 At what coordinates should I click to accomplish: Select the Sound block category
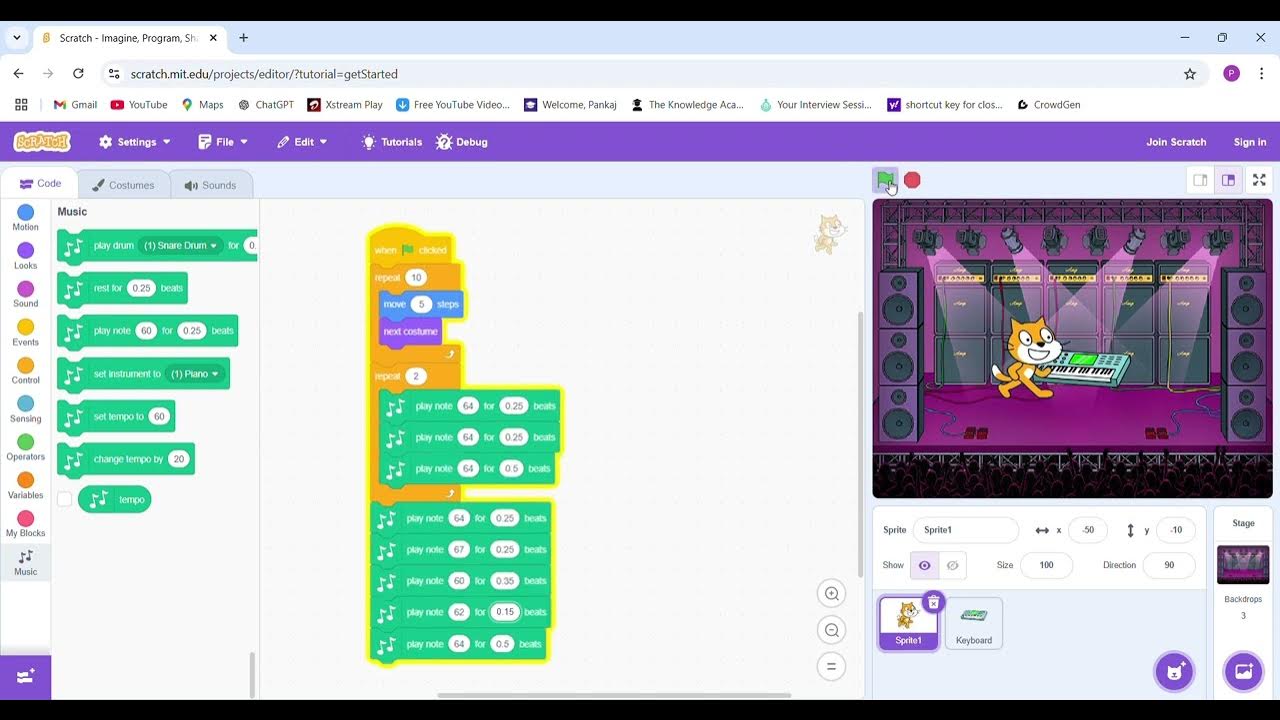tap(26, 294)
